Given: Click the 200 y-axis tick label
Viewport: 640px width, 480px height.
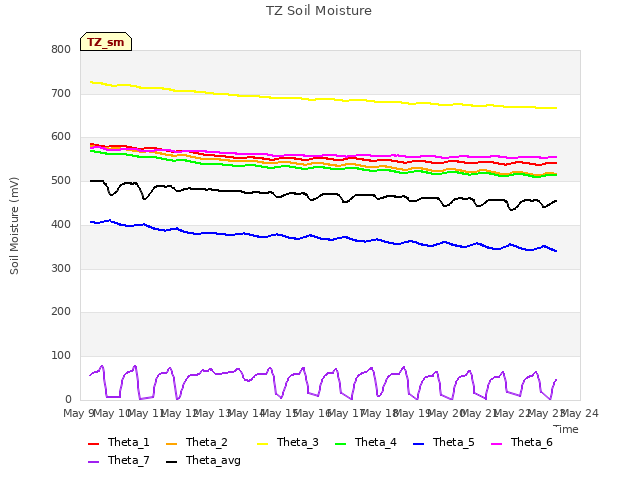Looking at the screenshot, I should coord(61,312).
